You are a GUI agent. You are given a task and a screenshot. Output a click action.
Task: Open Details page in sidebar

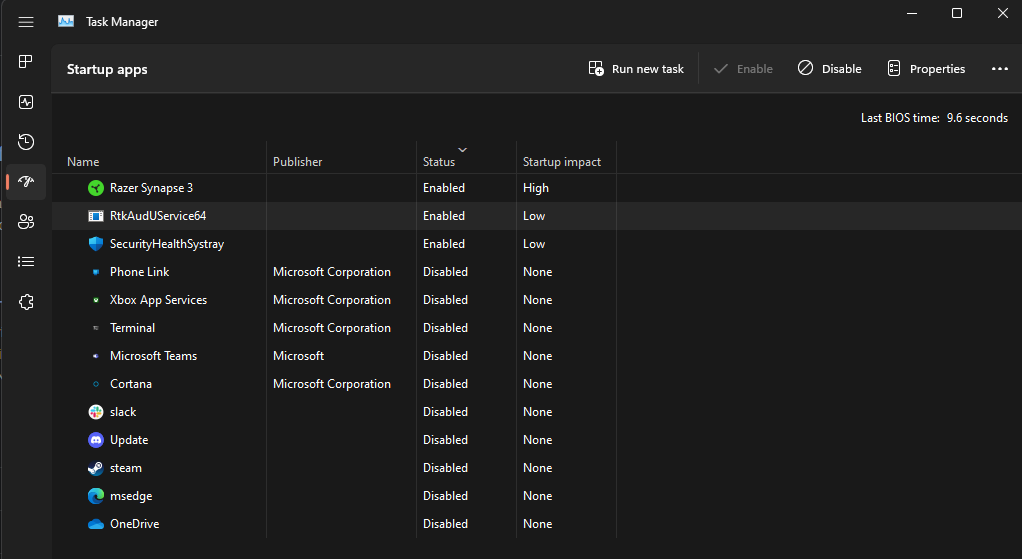(x=26, y=262)
